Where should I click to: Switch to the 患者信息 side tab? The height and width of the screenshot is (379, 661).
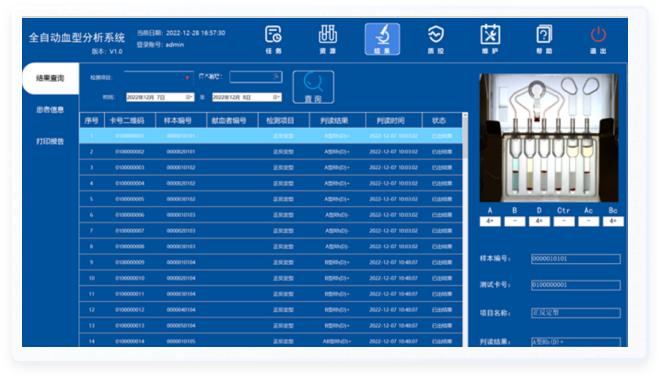50,110
